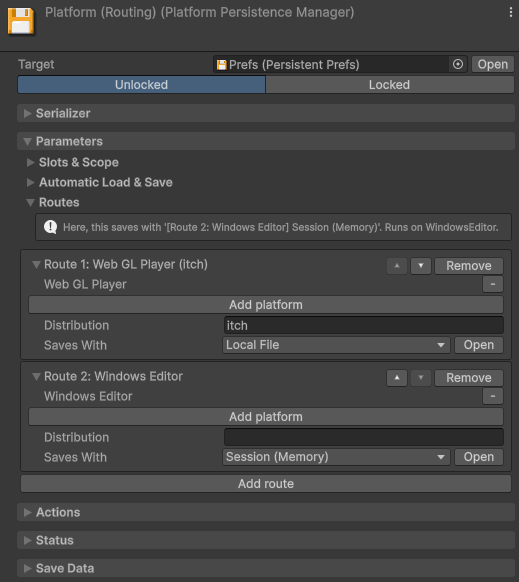
Task: Open Saves With dropdown showing Local File
Action: [x=336, y=345]
